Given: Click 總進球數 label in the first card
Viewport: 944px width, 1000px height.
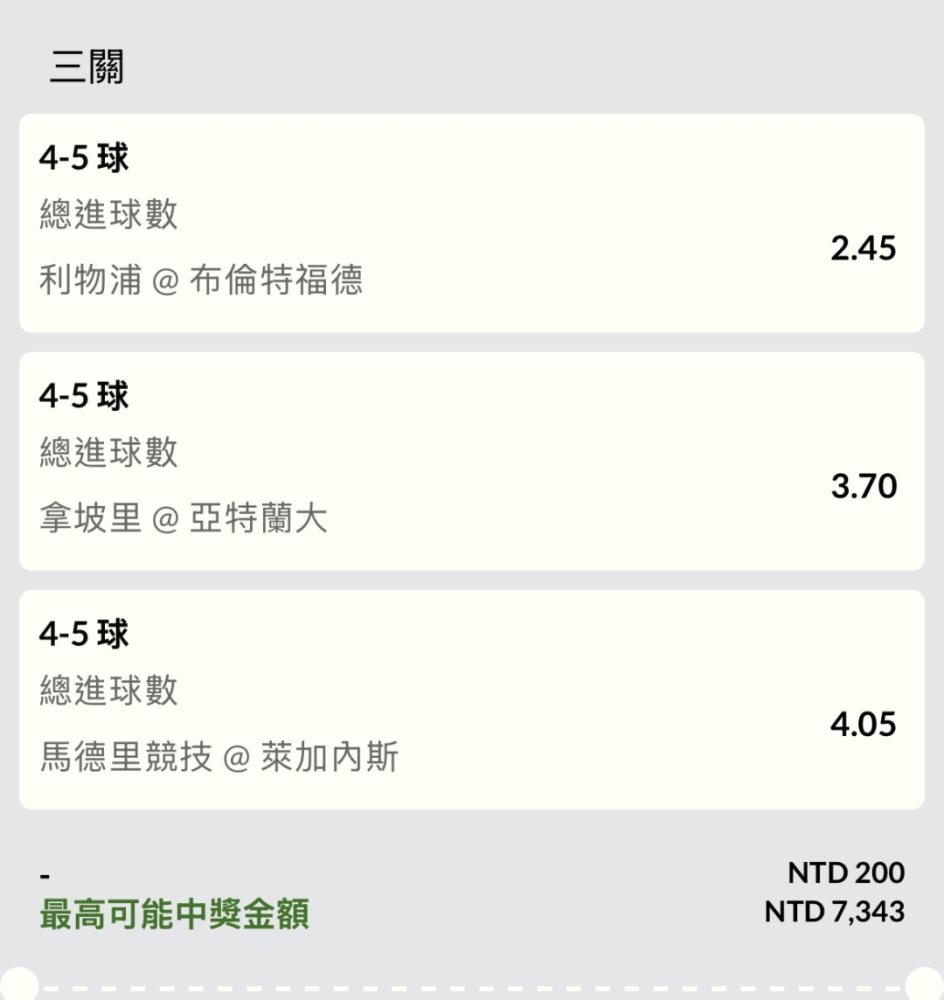Looking at the screenshot, I should (108, 214).
